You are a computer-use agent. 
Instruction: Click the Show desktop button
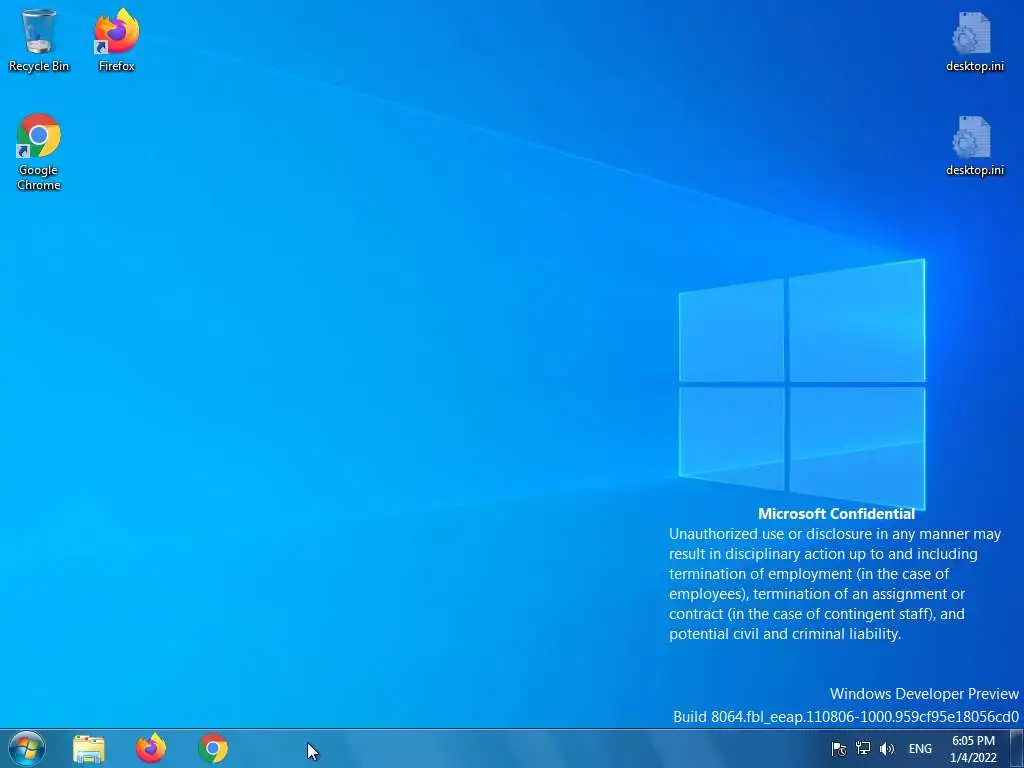pyautogui.click(x=1016, y=748)
